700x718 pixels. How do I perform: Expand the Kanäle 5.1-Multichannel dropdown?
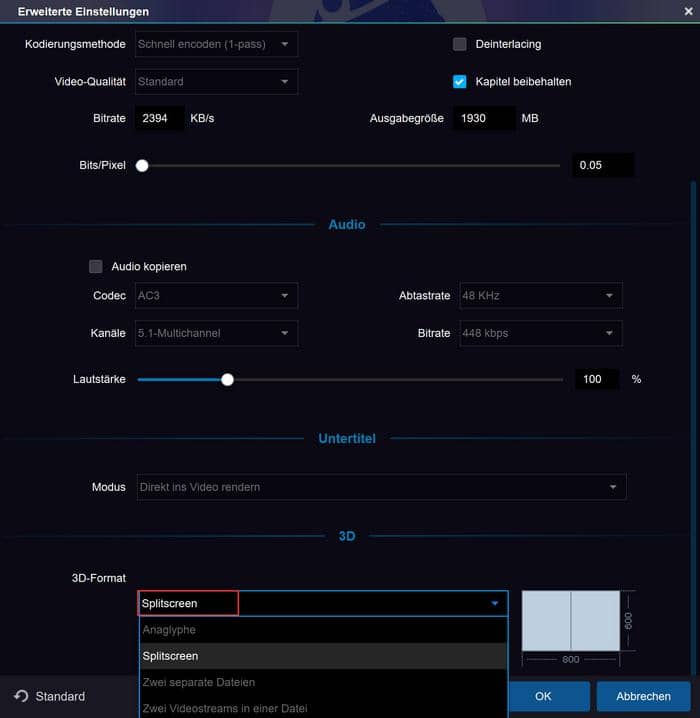click(x=216, y=333)
